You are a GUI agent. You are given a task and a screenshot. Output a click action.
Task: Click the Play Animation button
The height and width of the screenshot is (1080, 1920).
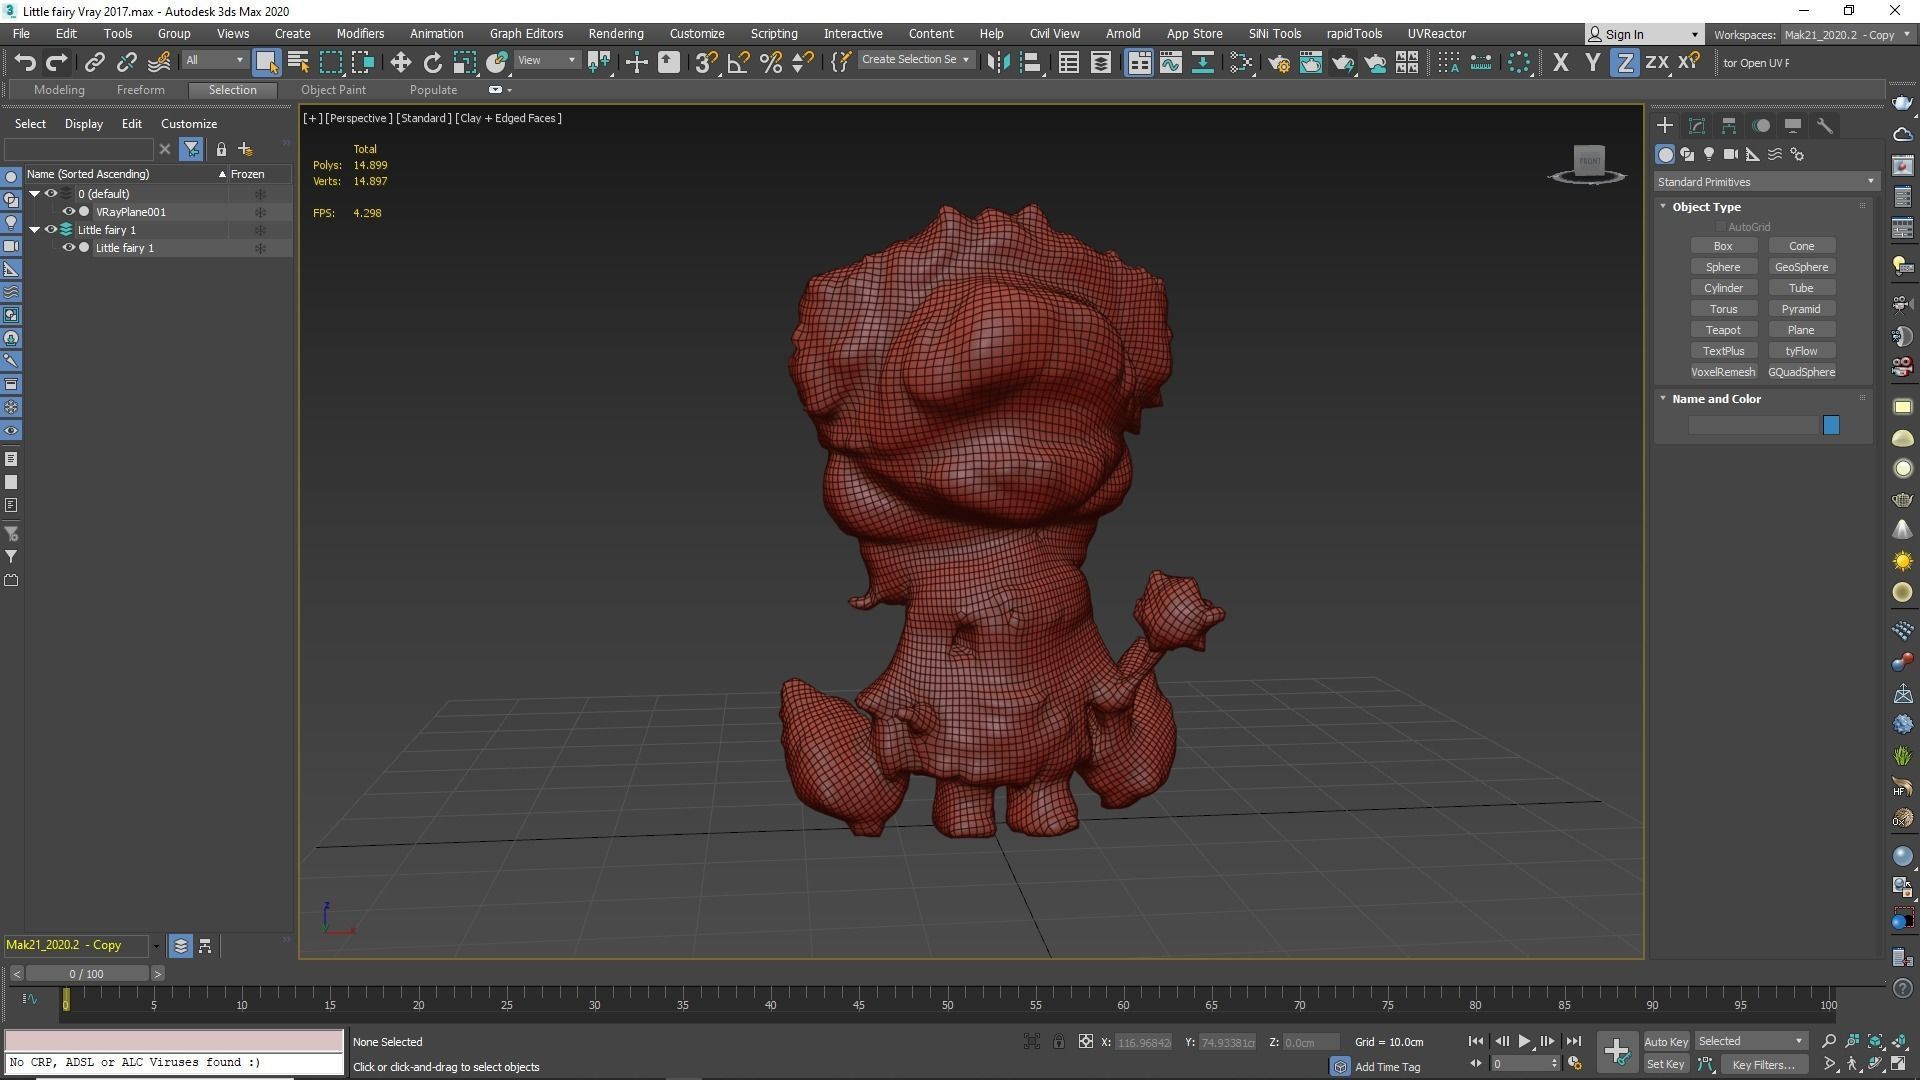point(1524,1041)
